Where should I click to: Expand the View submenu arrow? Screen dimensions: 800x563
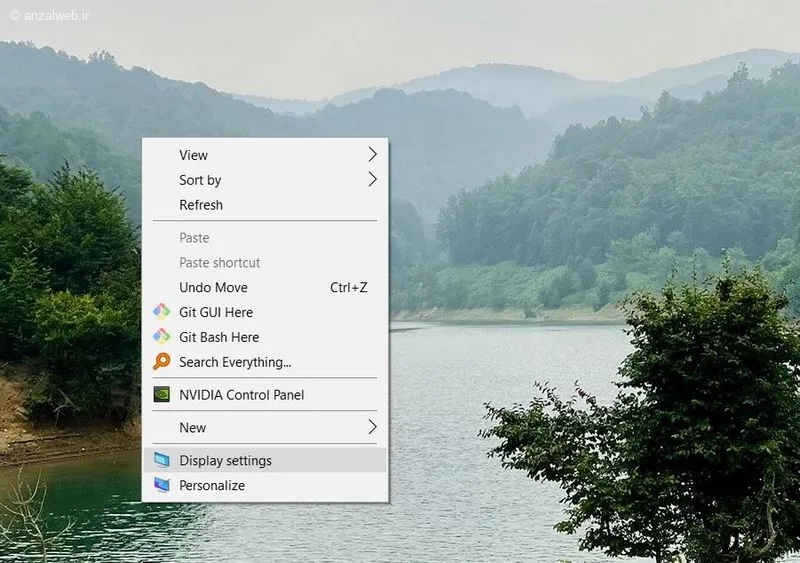coord(373,154)
